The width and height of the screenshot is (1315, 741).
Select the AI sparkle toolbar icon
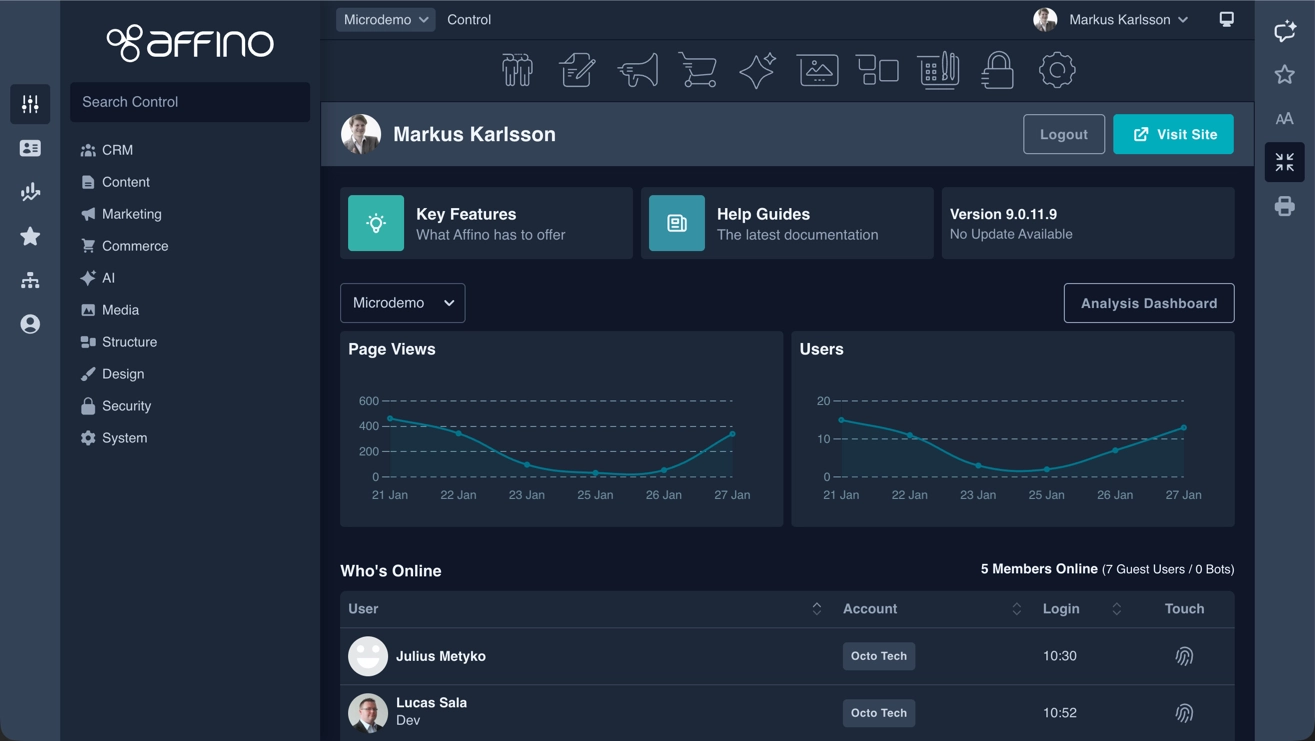(757, 71)
